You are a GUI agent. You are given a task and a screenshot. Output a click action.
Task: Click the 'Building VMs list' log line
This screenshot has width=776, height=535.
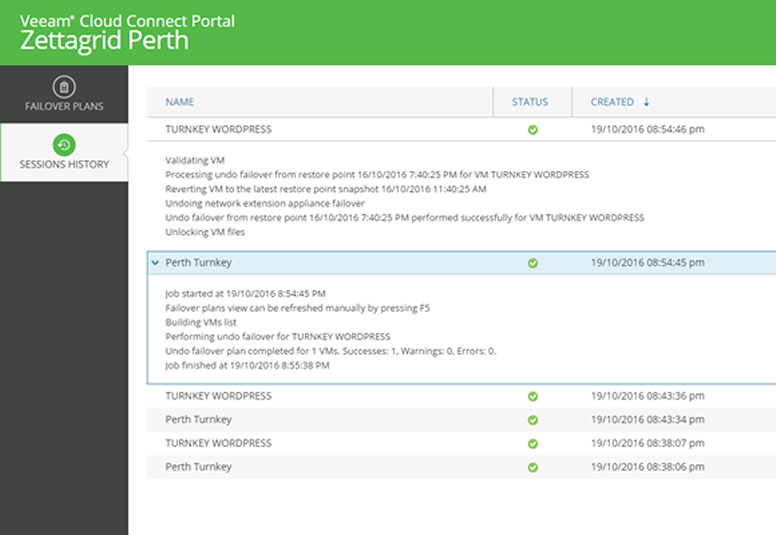tap(201, 322)
